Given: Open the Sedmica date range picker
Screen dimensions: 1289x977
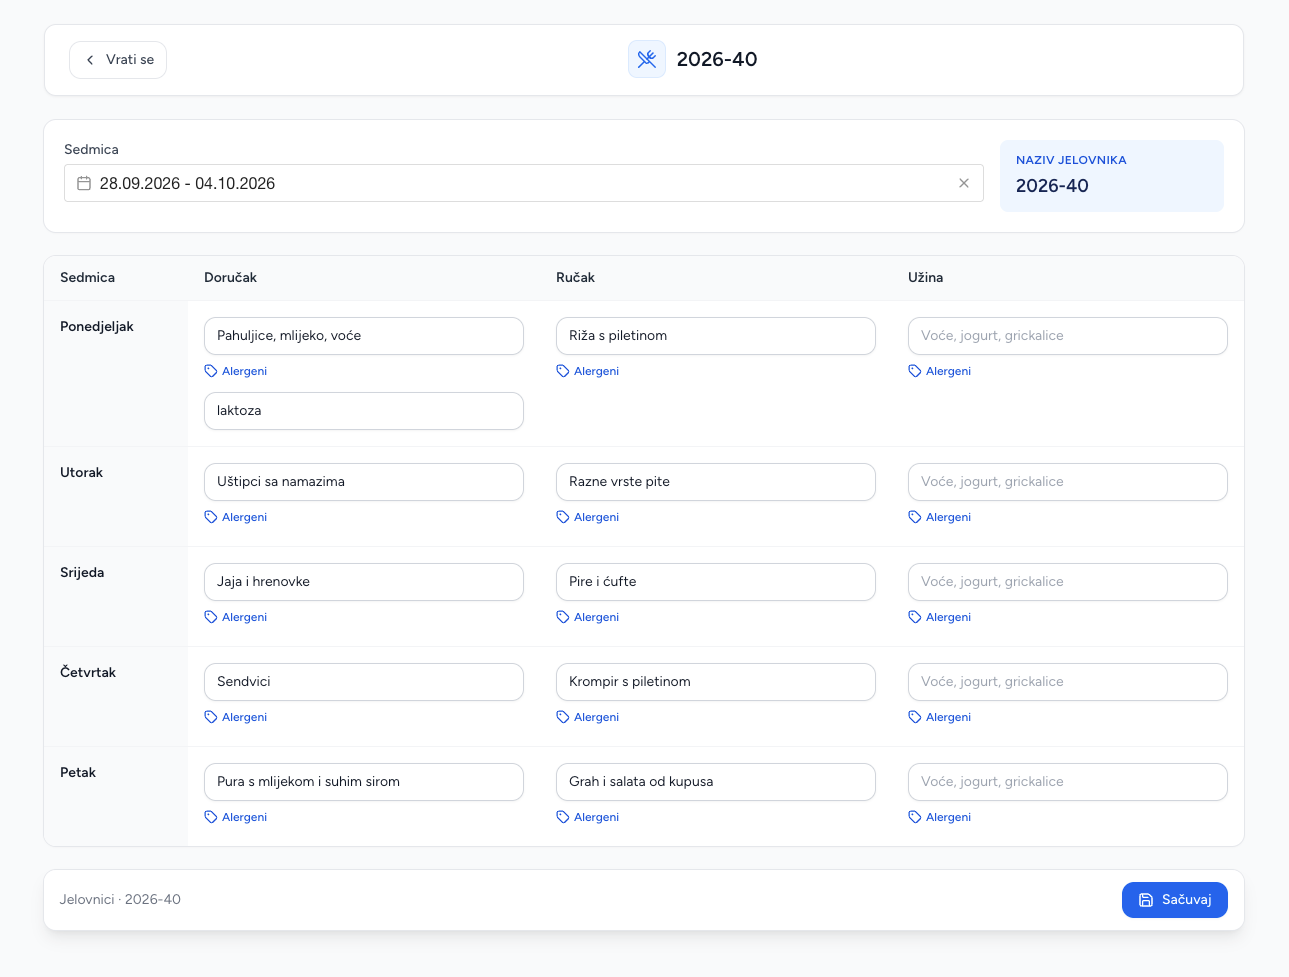Looking at the screenshot, I should click(x=524, y=183).
